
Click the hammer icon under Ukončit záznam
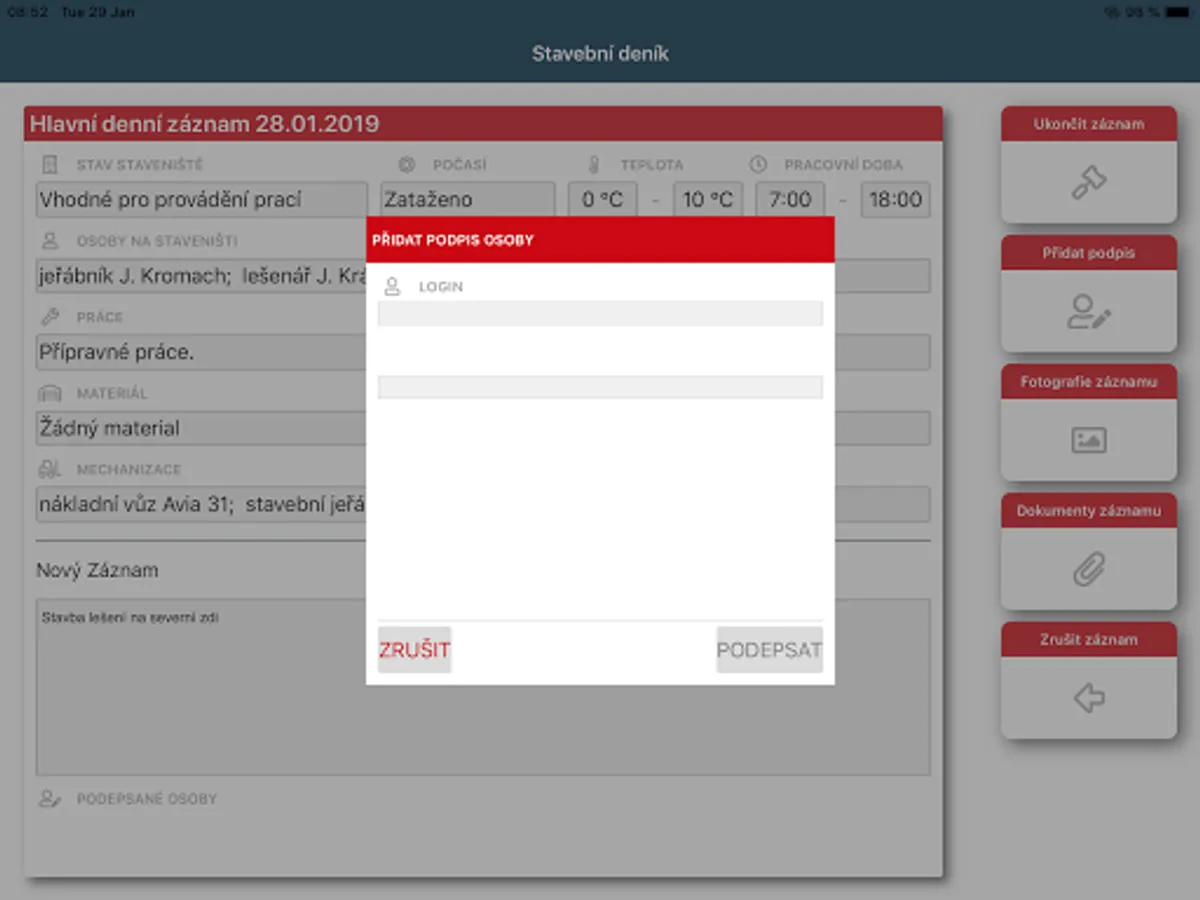(x=1089, y=182)
